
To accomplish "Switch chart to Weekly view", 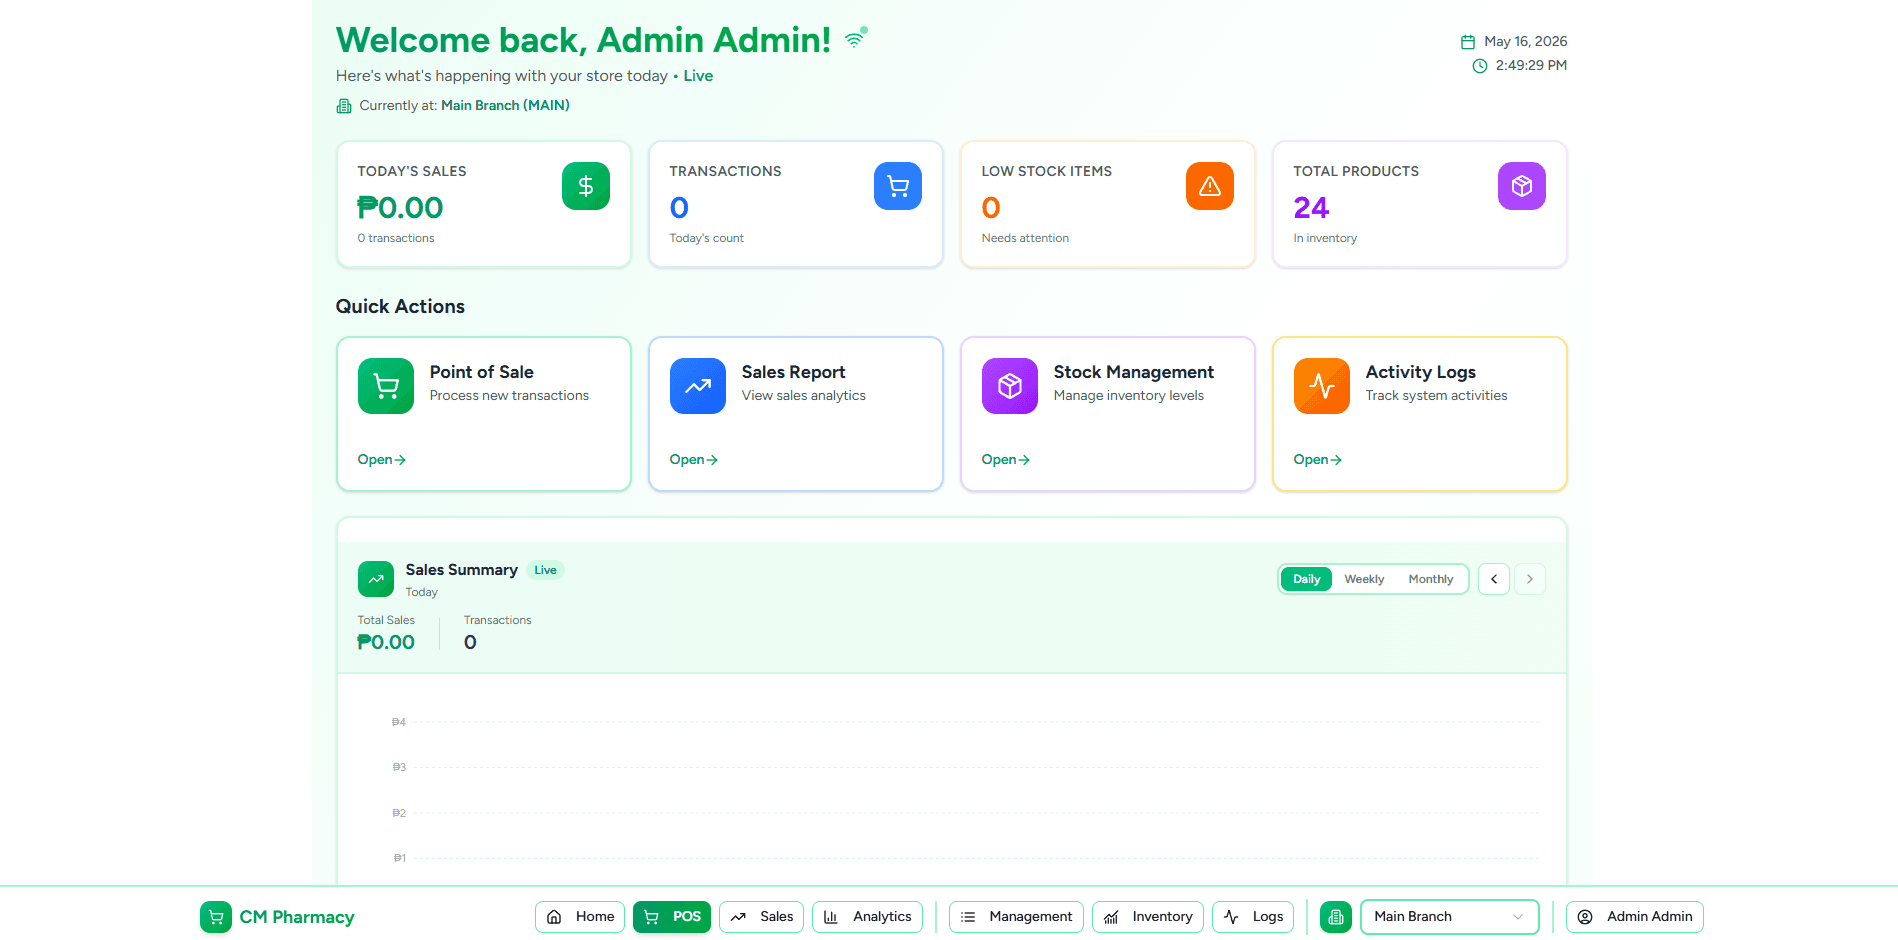I will point(1364,579).
